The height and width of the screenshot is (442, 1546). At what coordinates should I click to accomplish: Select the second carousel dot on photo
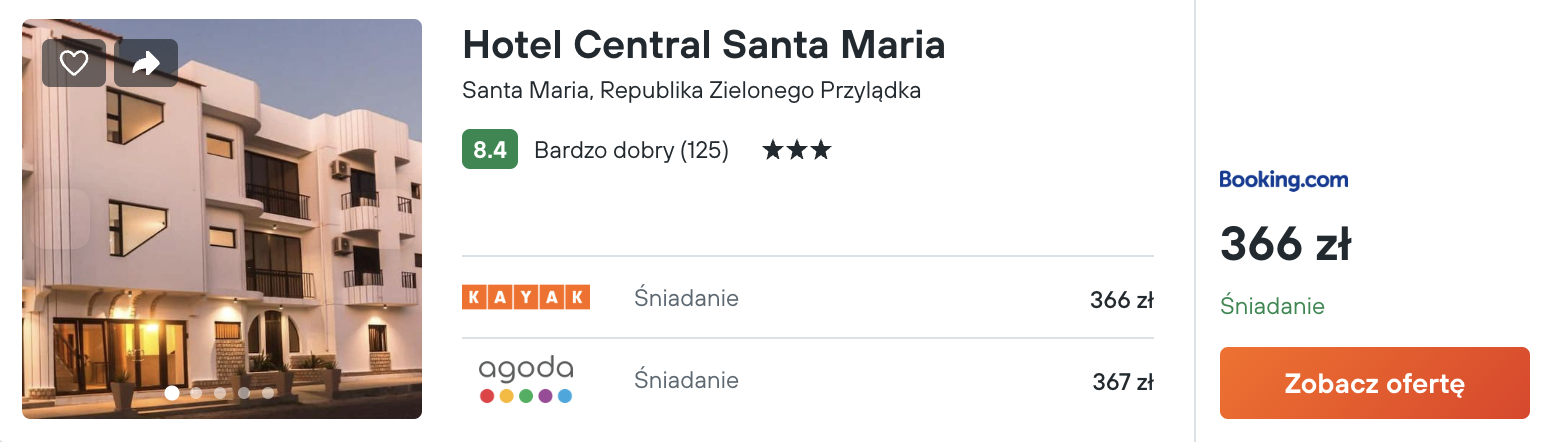pos(196,393)
